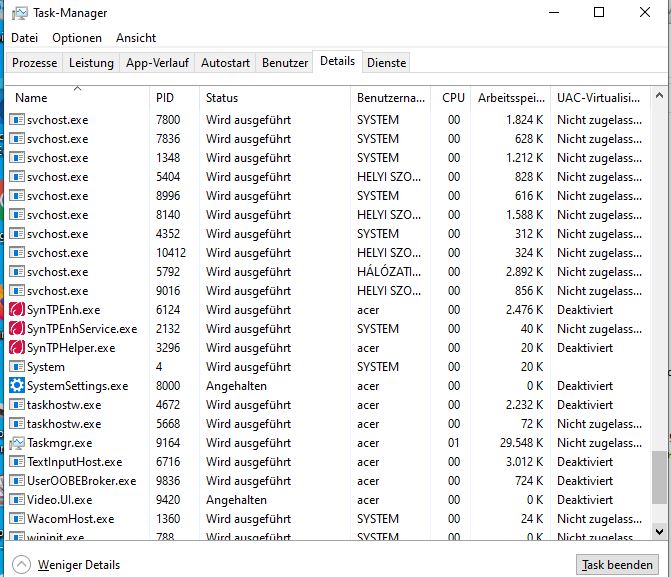Click the Deaktiviert cell of SynTPEnh.exe
This screenshot has width=671, height=577.
[585, 309]
